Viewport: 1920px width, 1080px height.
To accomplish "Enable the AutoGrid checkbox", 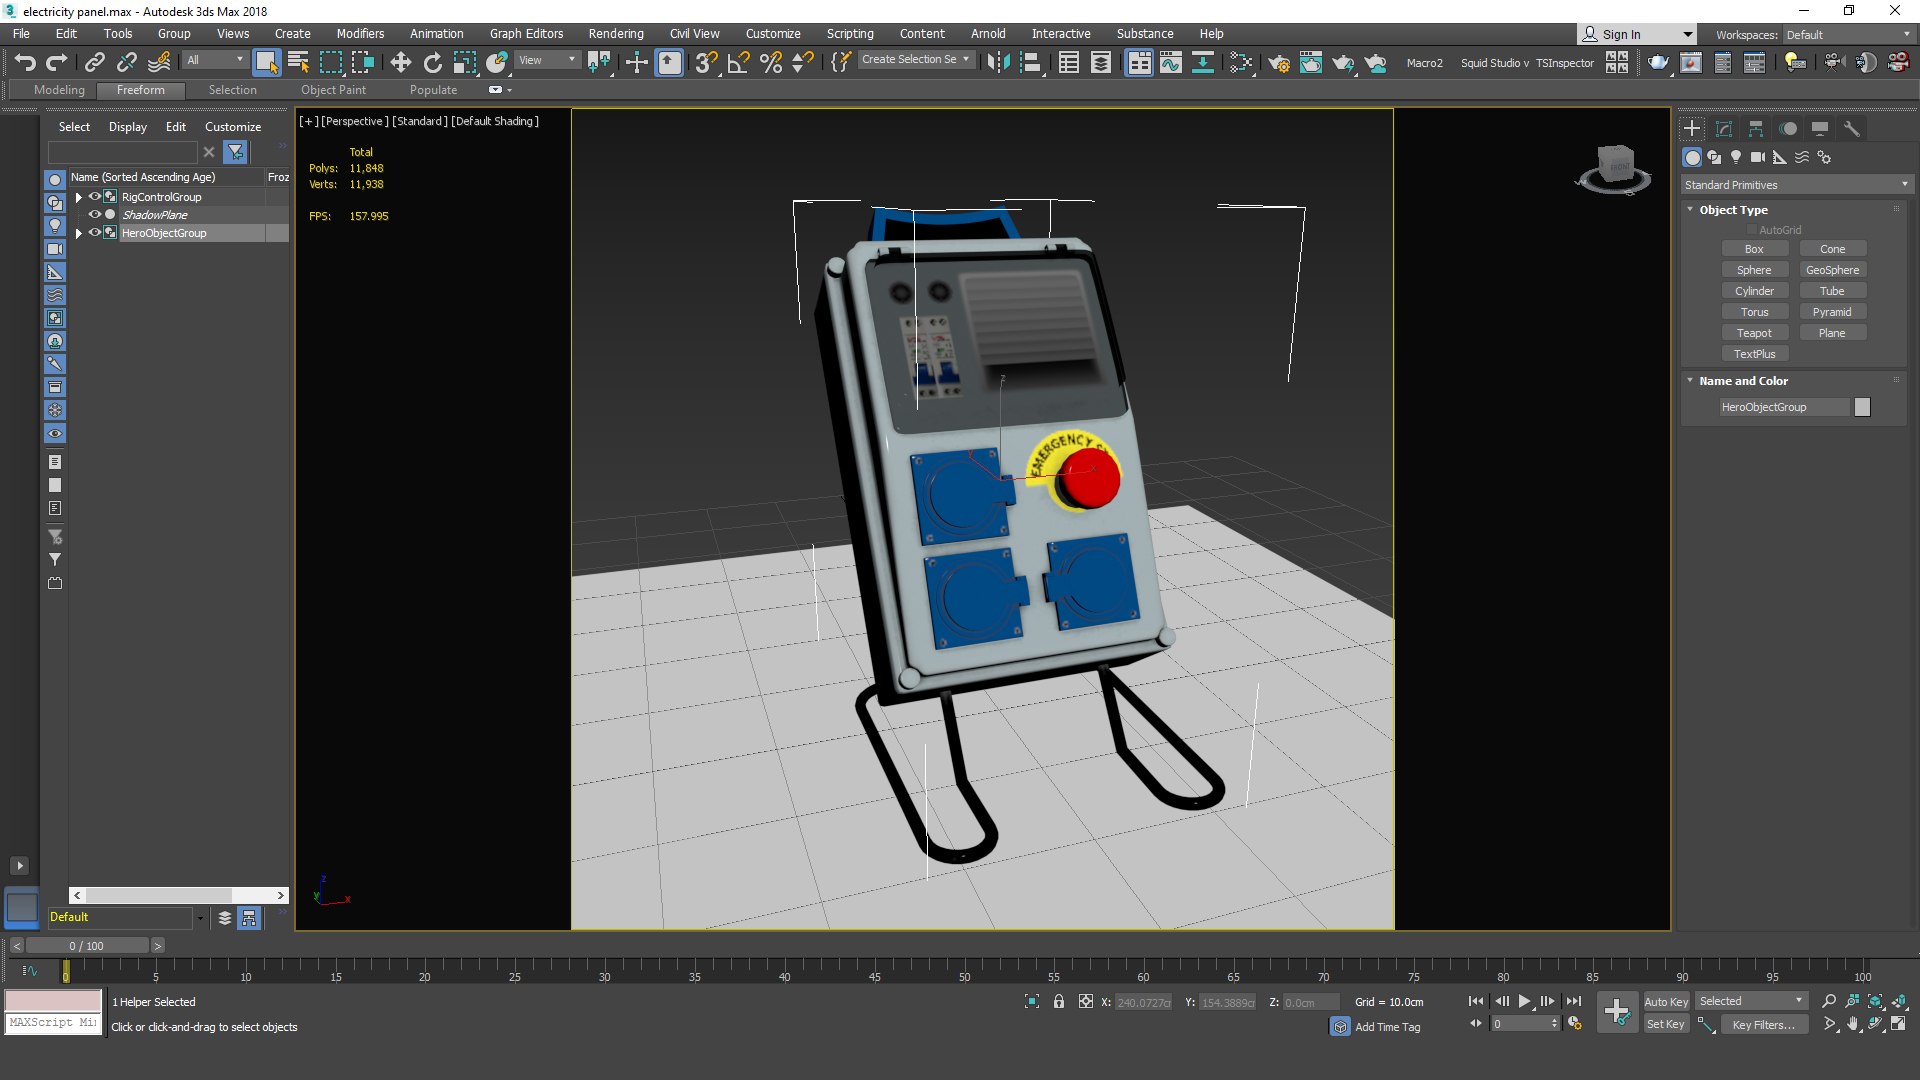I will coord(1751,230).
